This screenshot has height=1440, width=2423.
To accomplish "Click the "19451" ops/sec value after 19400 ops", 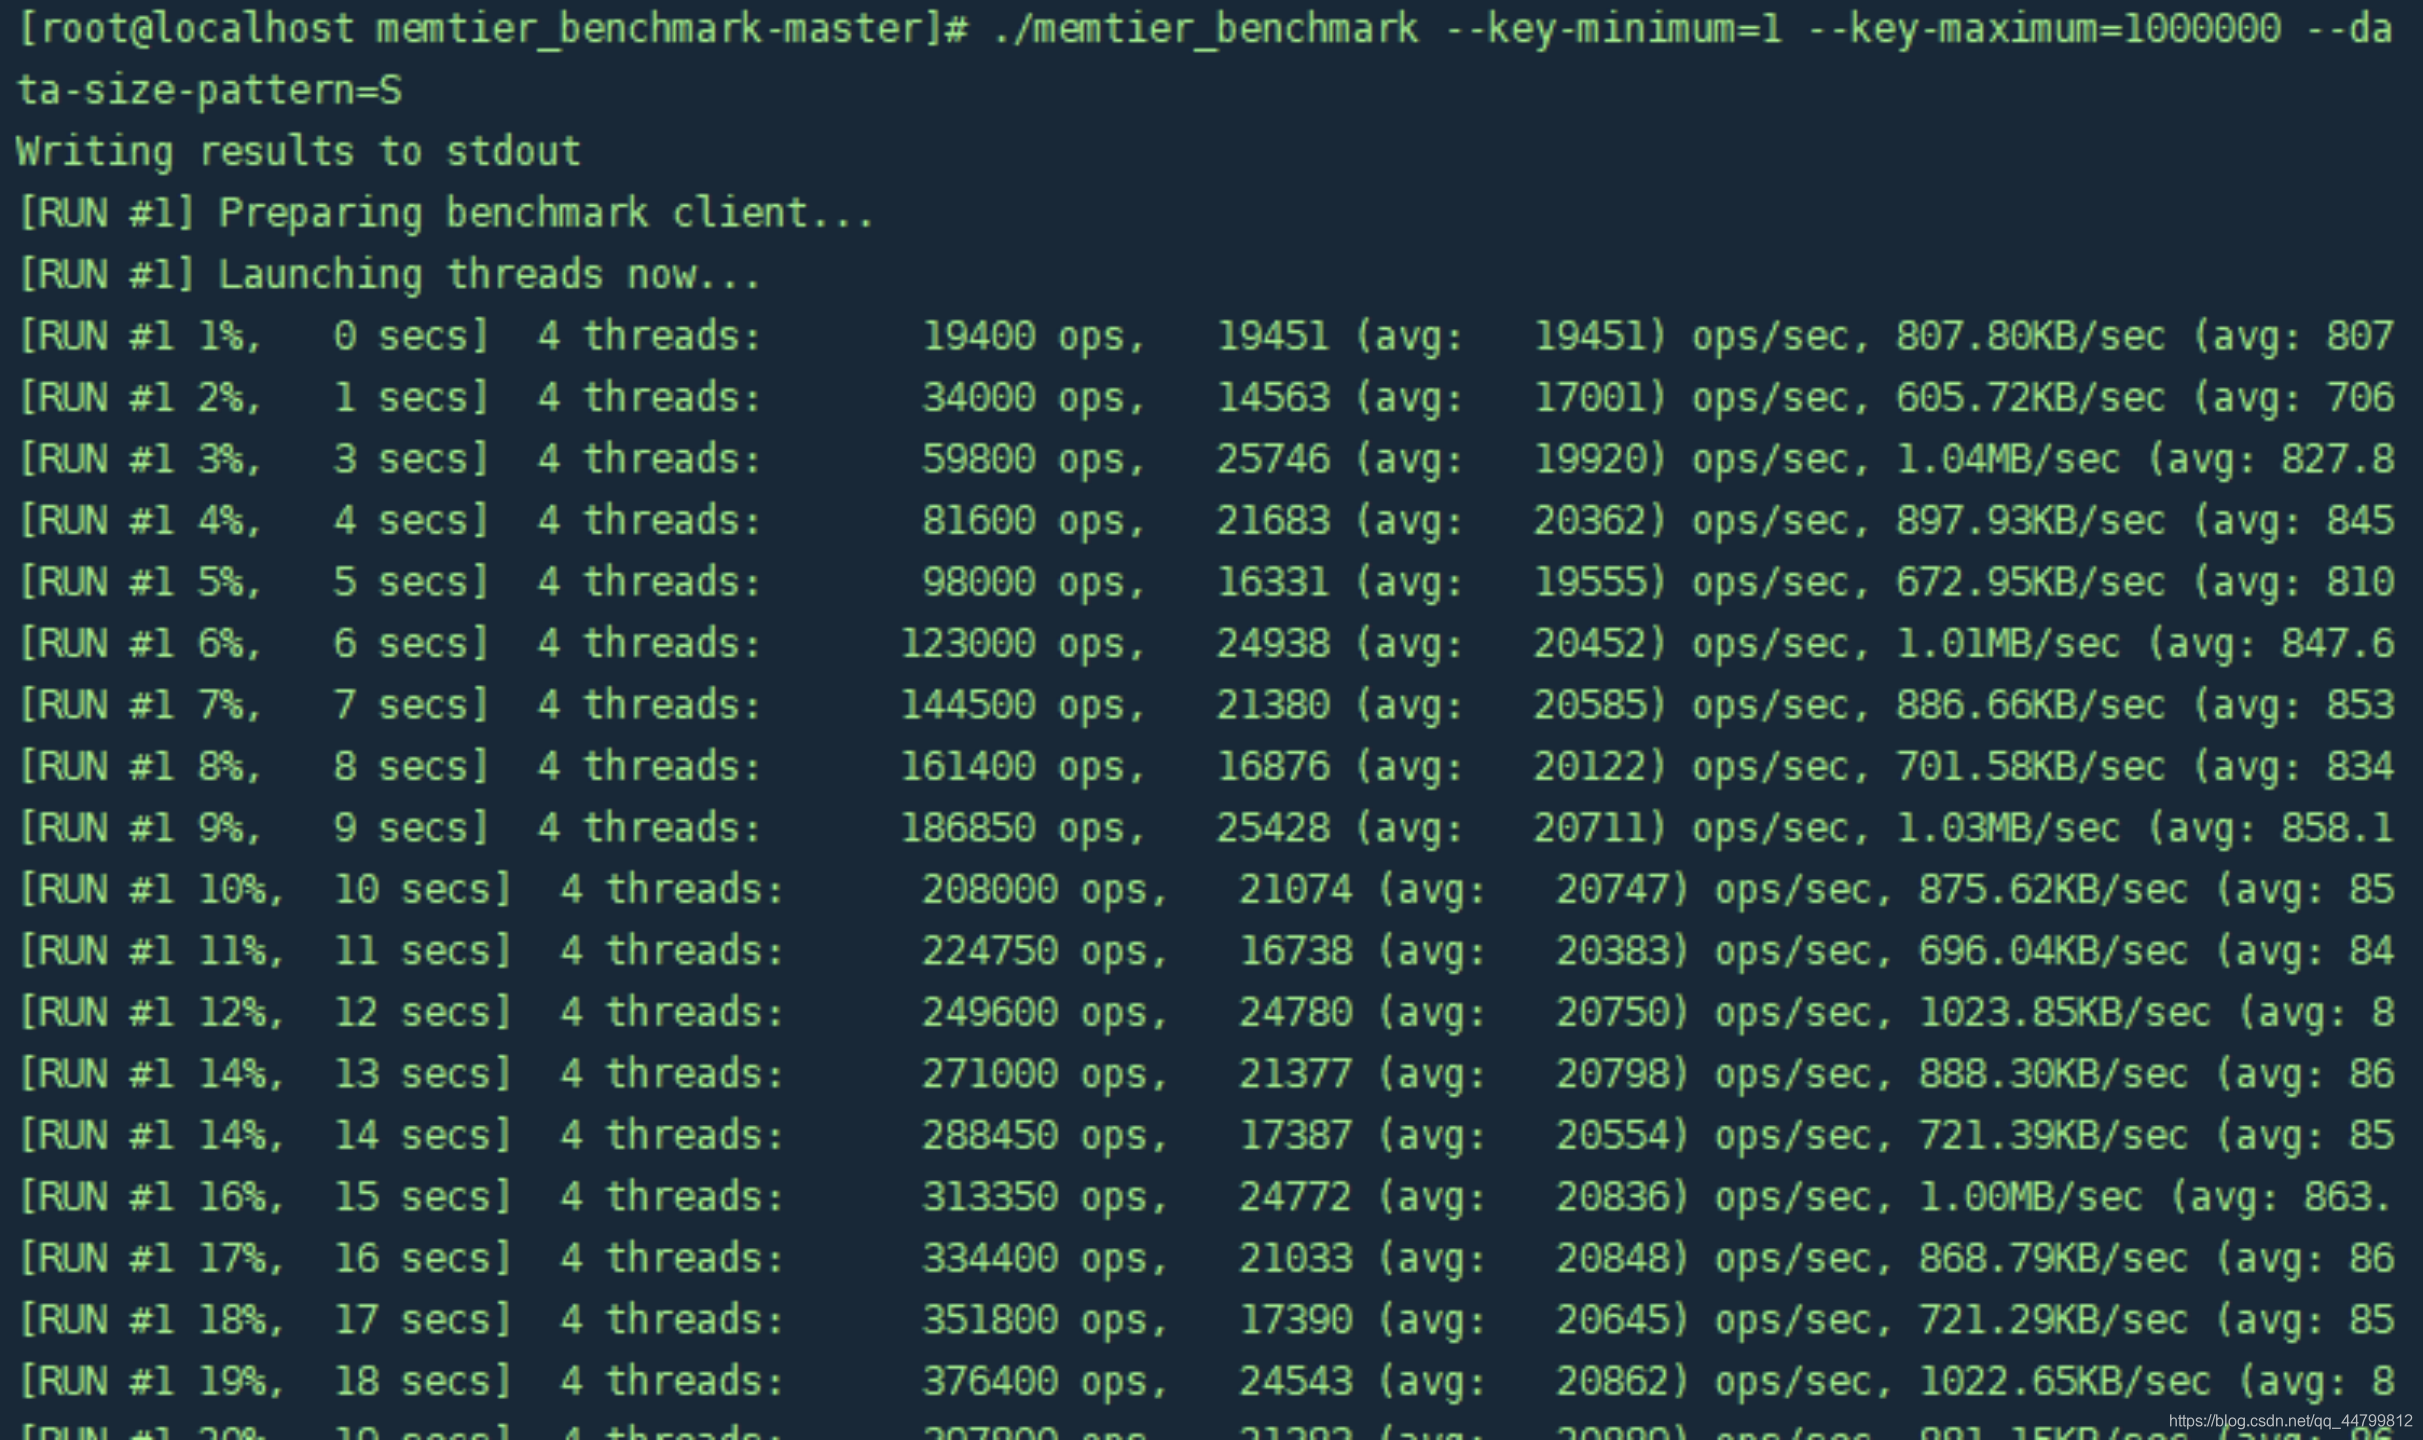I will point(1273,337).
